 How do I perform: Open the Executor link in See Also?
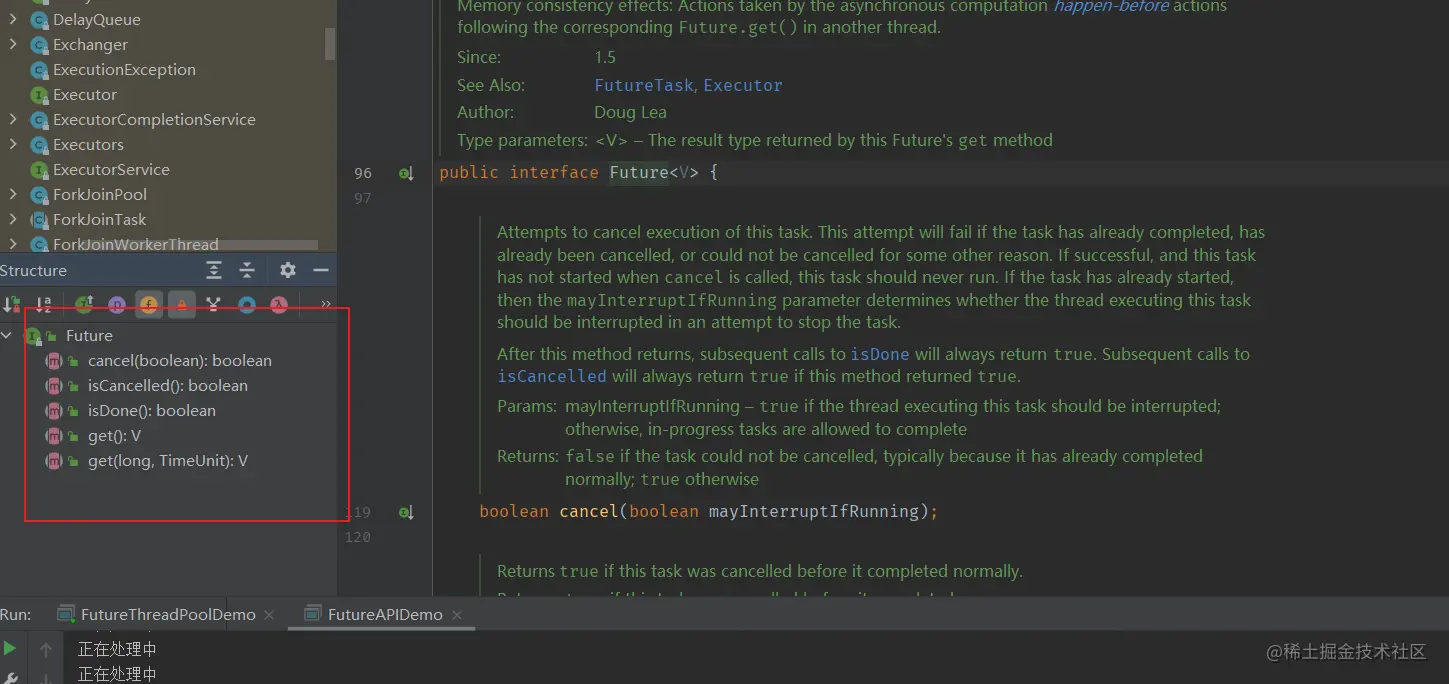coord(742,86)
